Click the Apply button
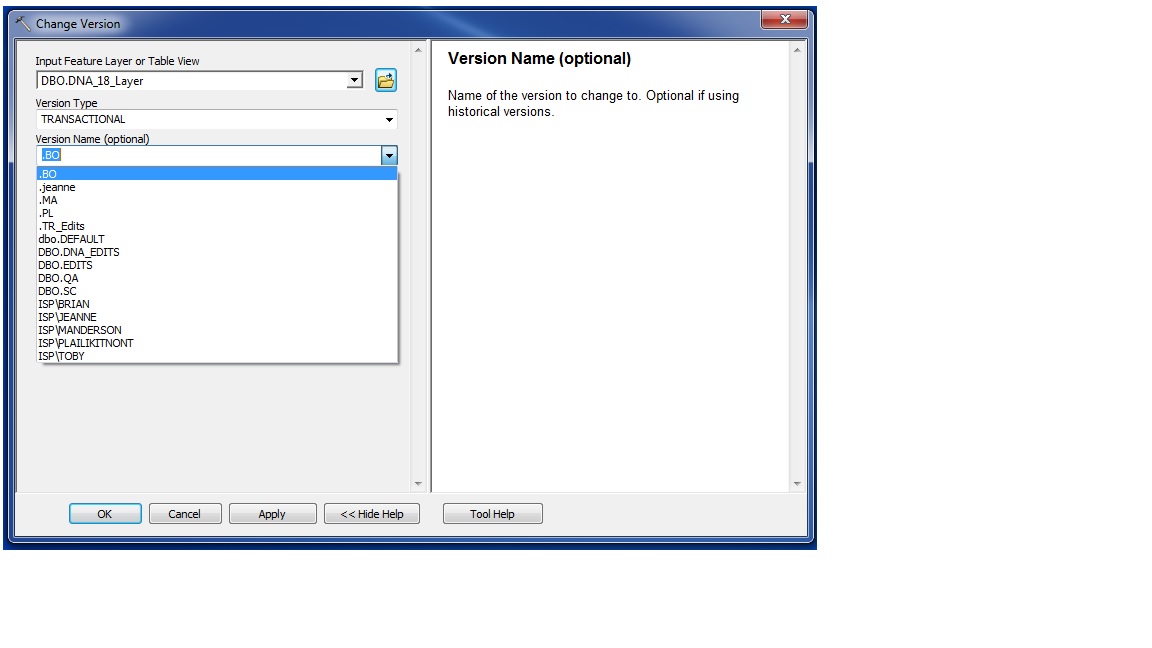Image resolution: width=1152 pixels, height=648 pixels. 272,514
